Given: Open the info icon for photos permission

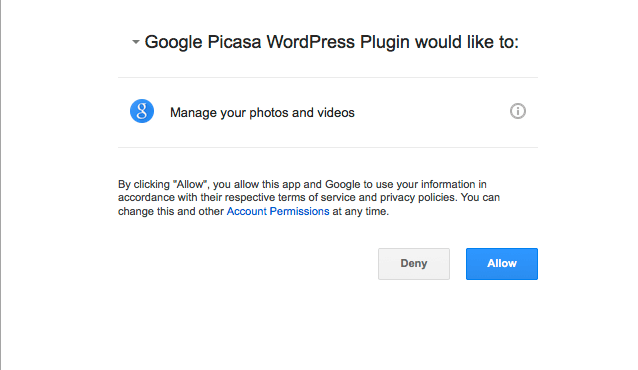Looking at the screenshot, I should [518, 111].
